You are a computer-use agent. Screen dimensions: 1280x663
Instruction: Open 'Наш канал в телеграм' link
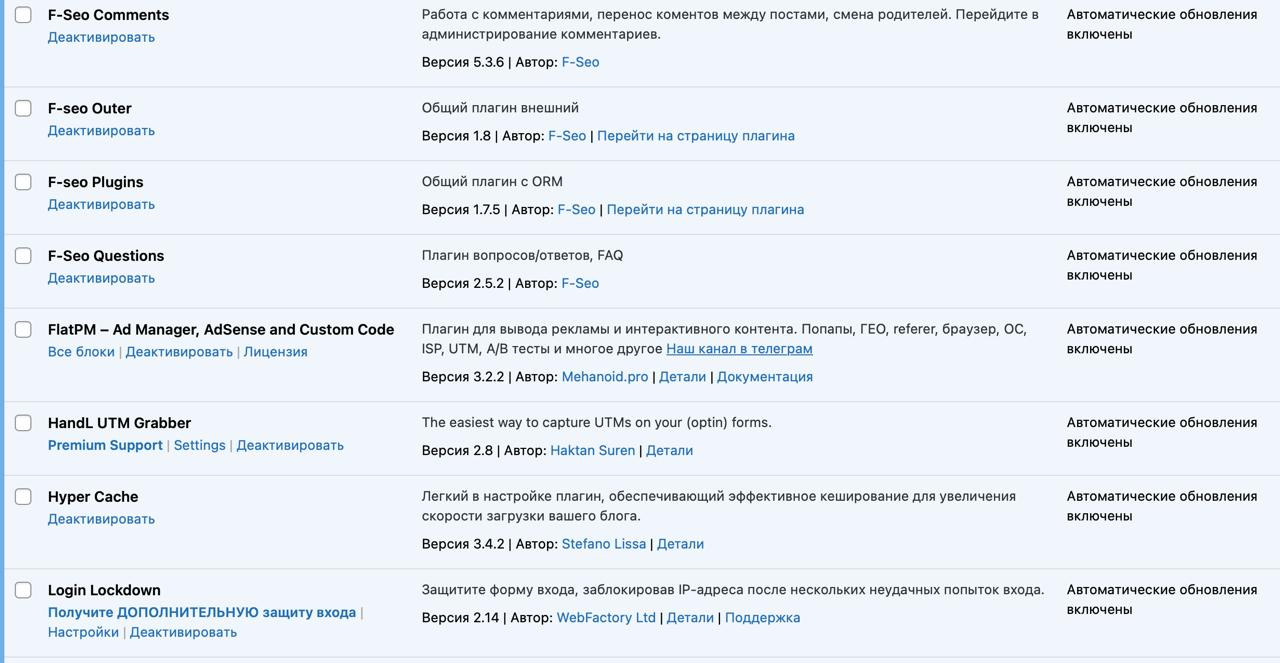[x=739, y=349]
